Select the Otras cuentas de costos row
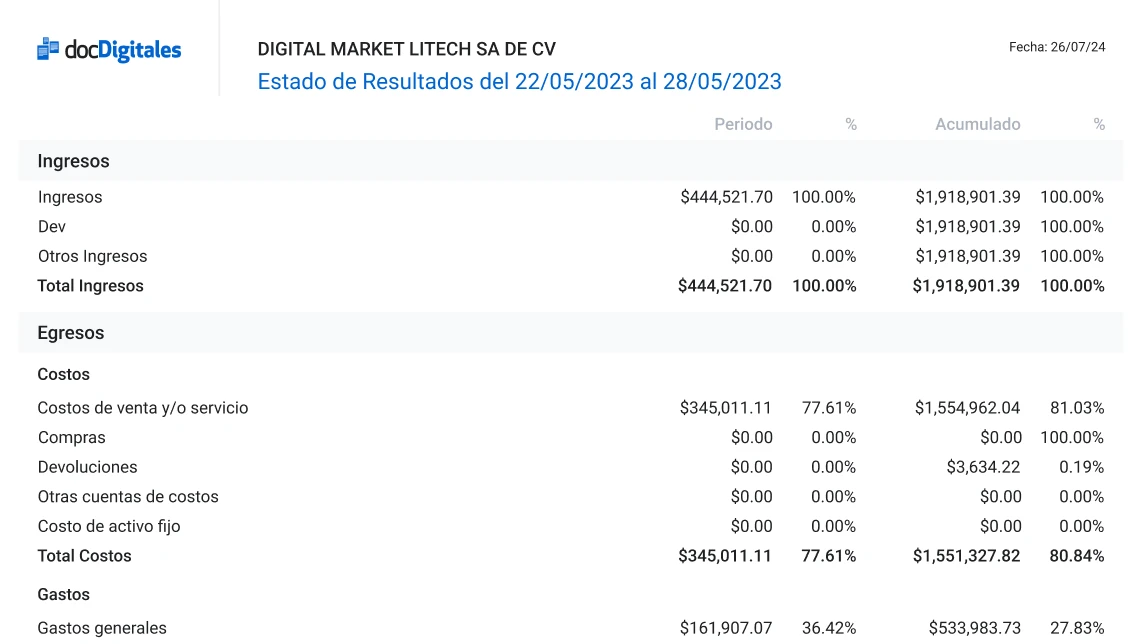1142x644 pixels. tap(127, 497)
